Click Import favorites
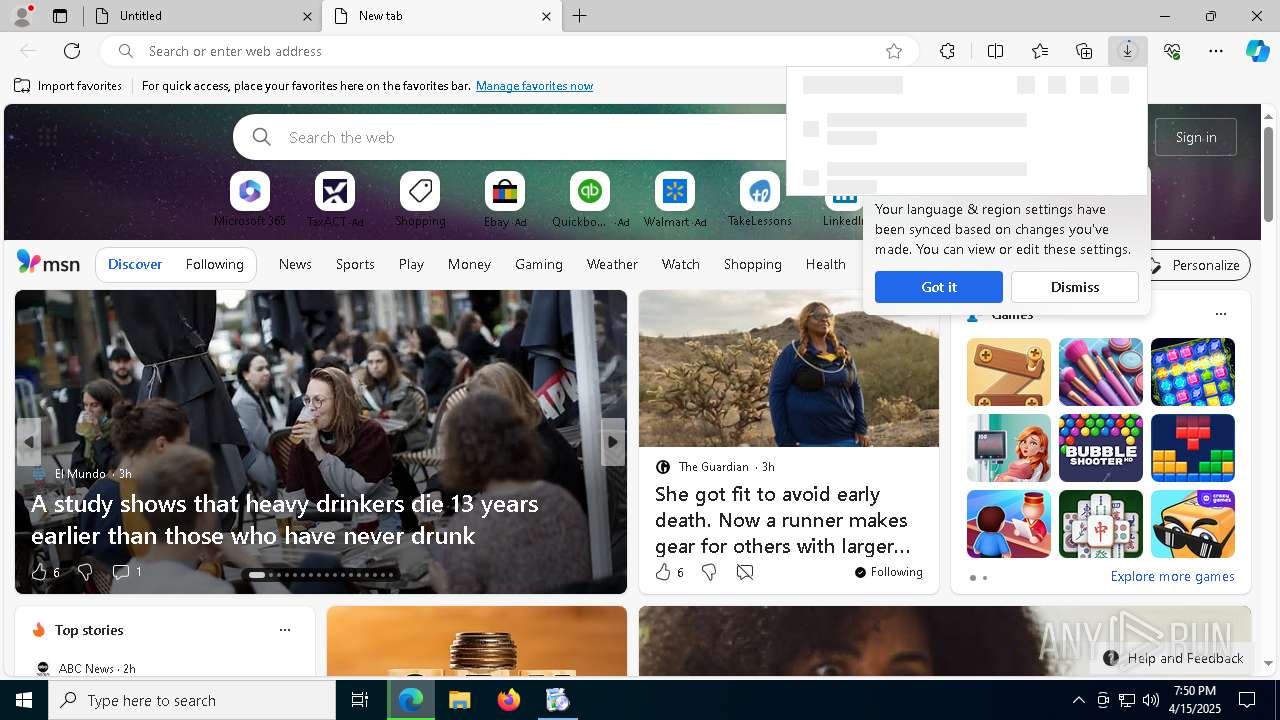 click(x=68, y=86)
